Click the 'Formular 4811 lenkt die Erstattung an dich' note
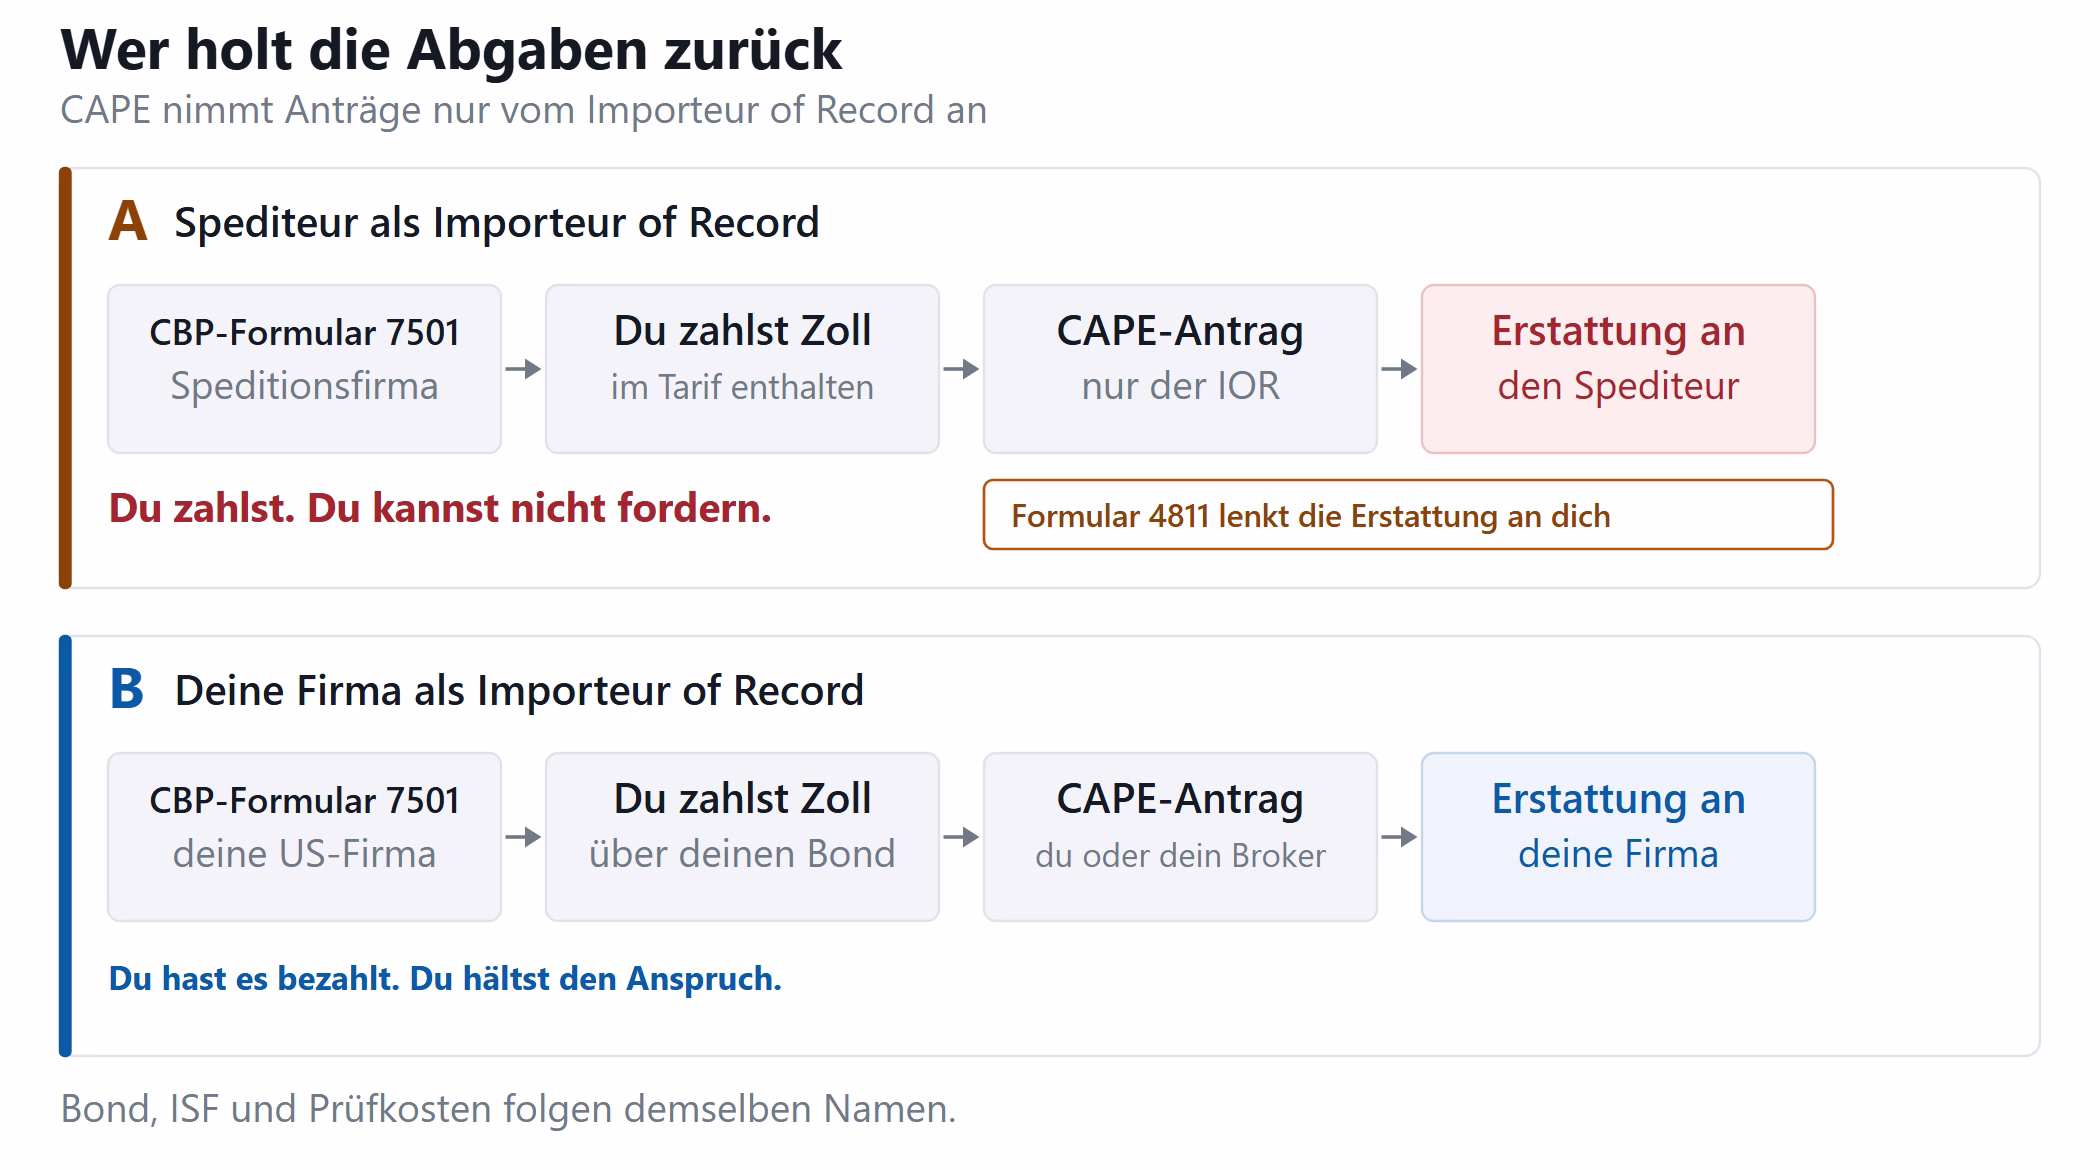Screen dimensions: 2100x1170 pos(1408,515)
